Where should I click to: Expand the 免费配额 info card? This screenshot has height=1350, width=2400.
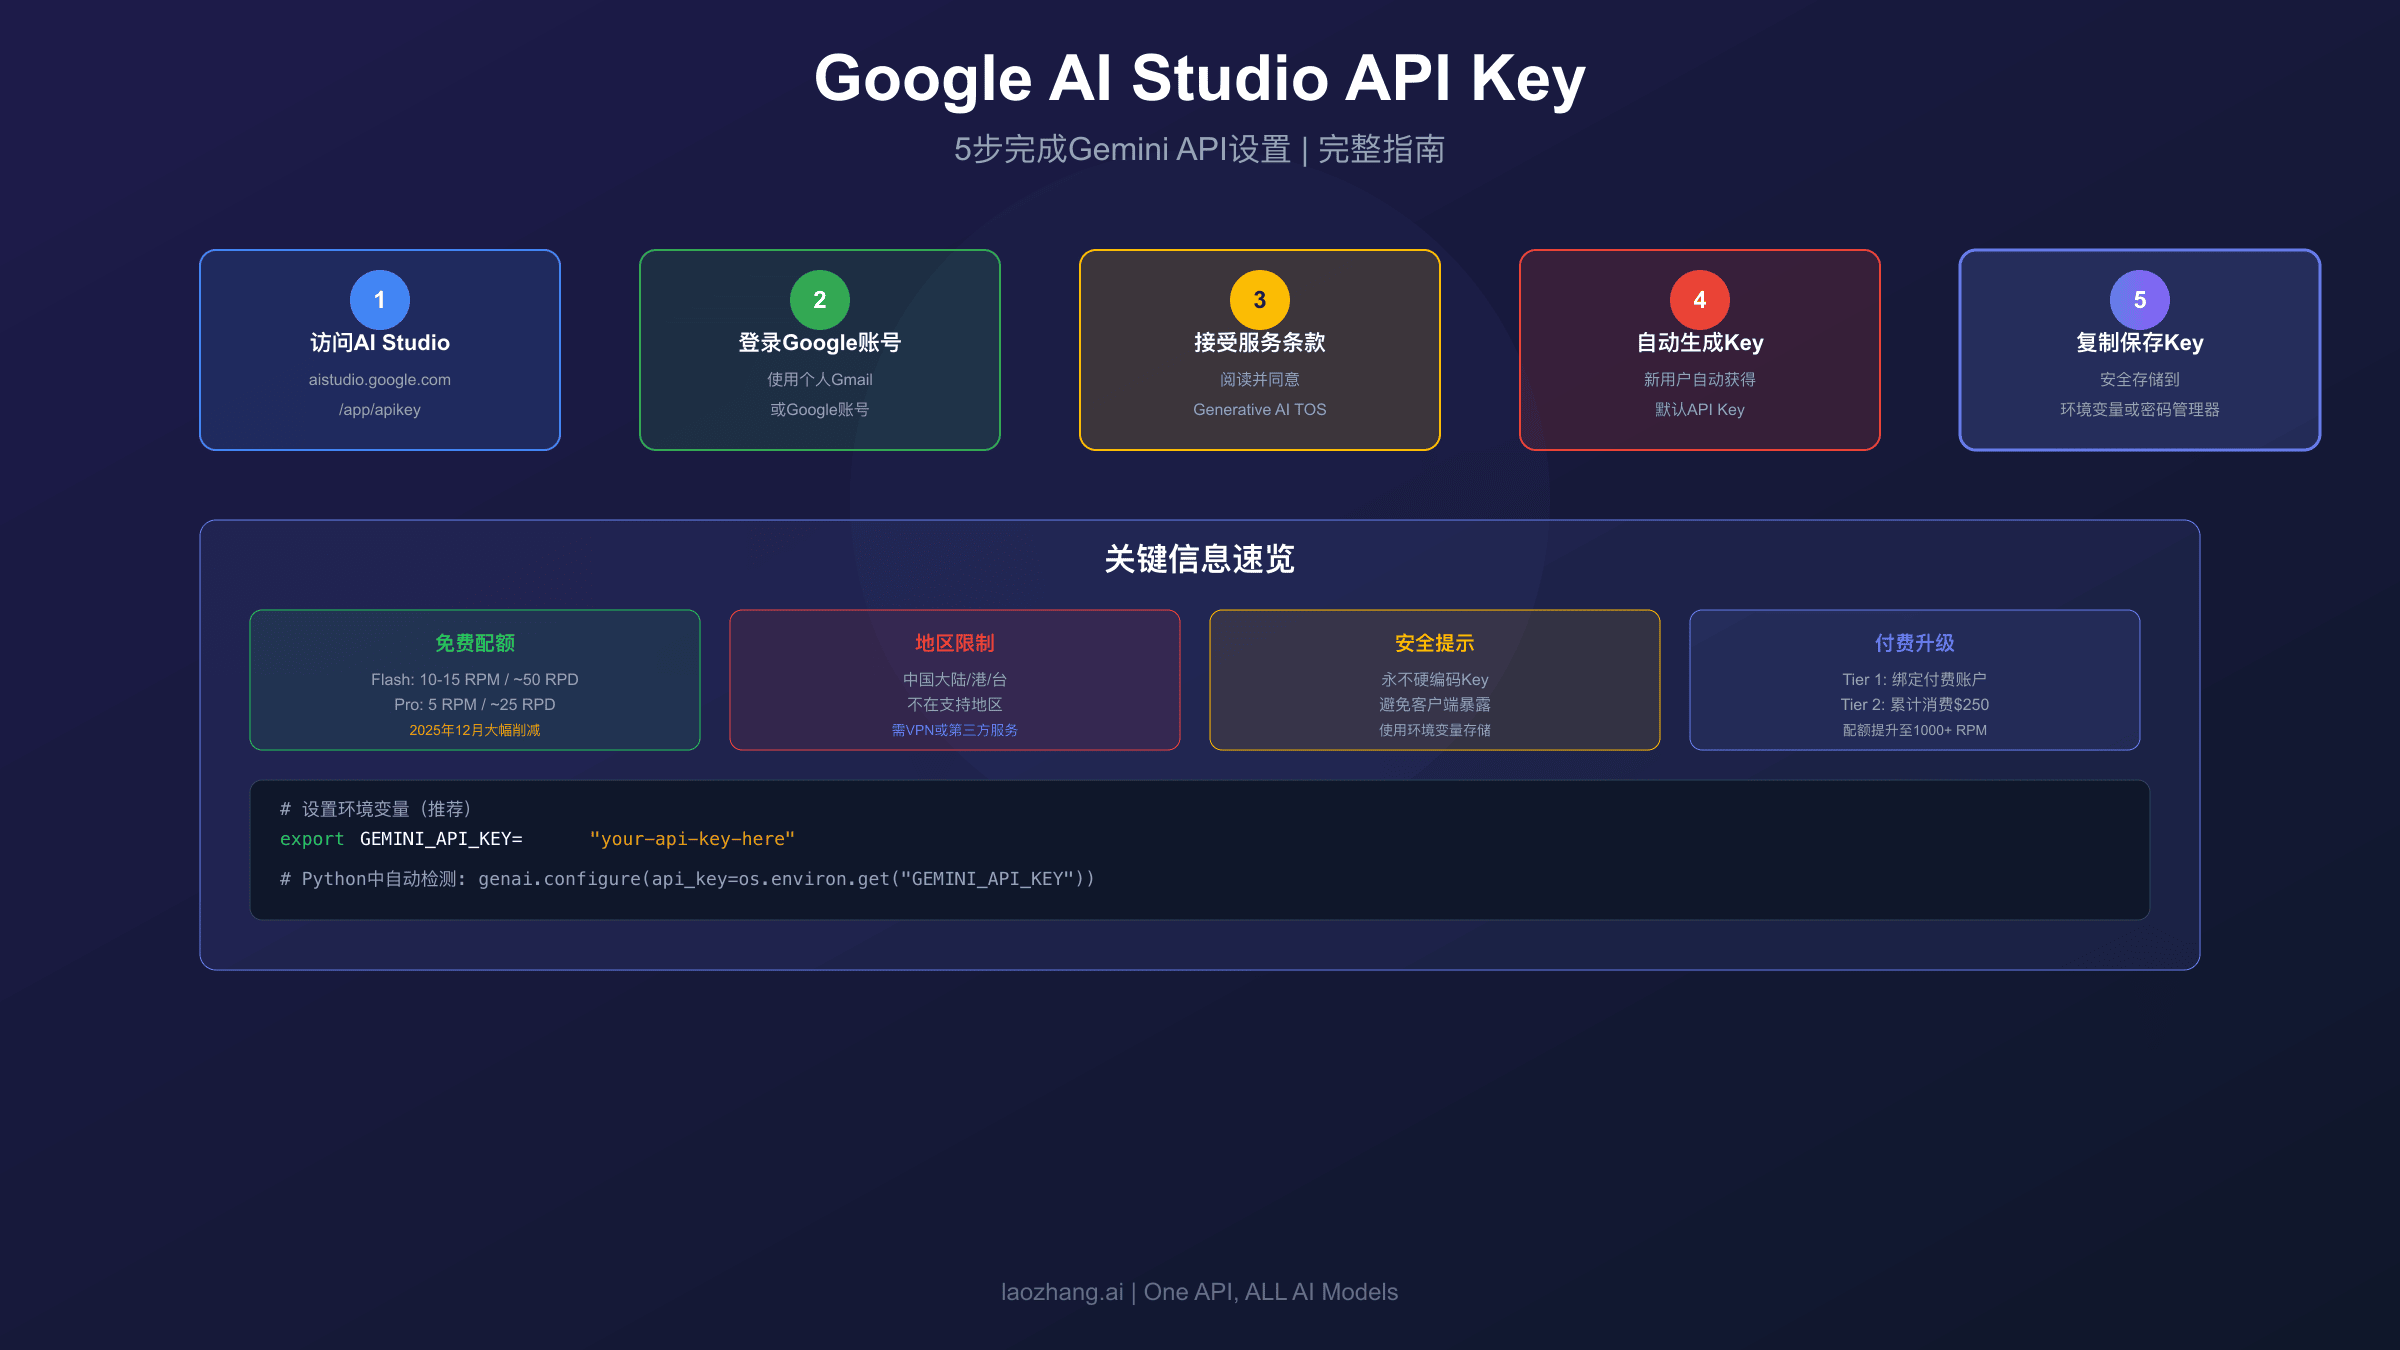click(474, 680)
